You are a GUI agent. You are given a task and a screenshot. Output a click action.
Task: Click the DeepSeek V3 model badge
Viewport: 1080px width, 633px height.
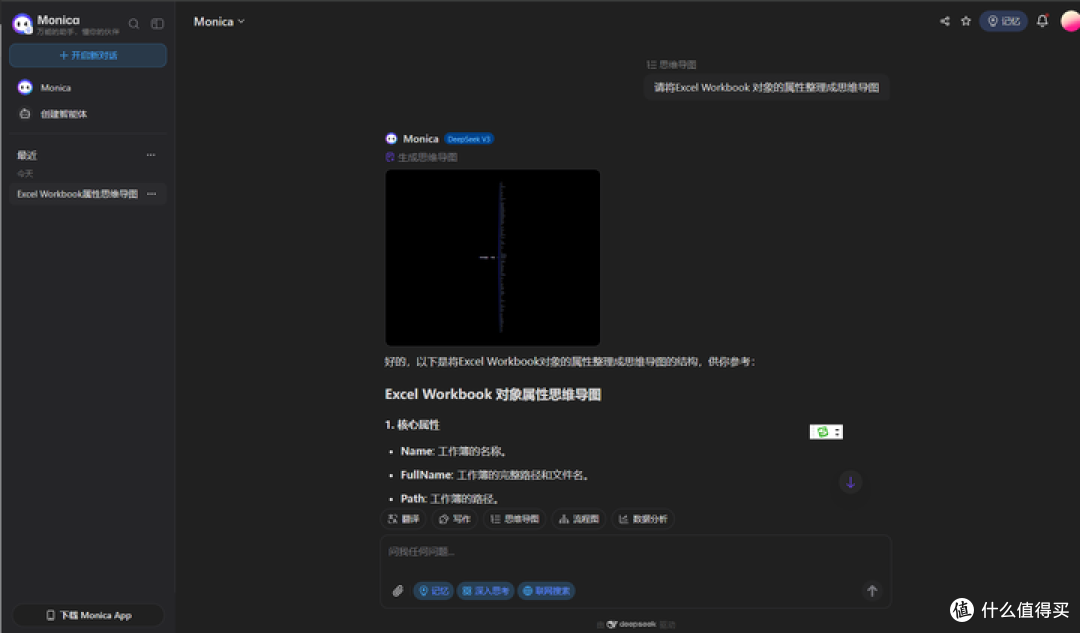468,139
